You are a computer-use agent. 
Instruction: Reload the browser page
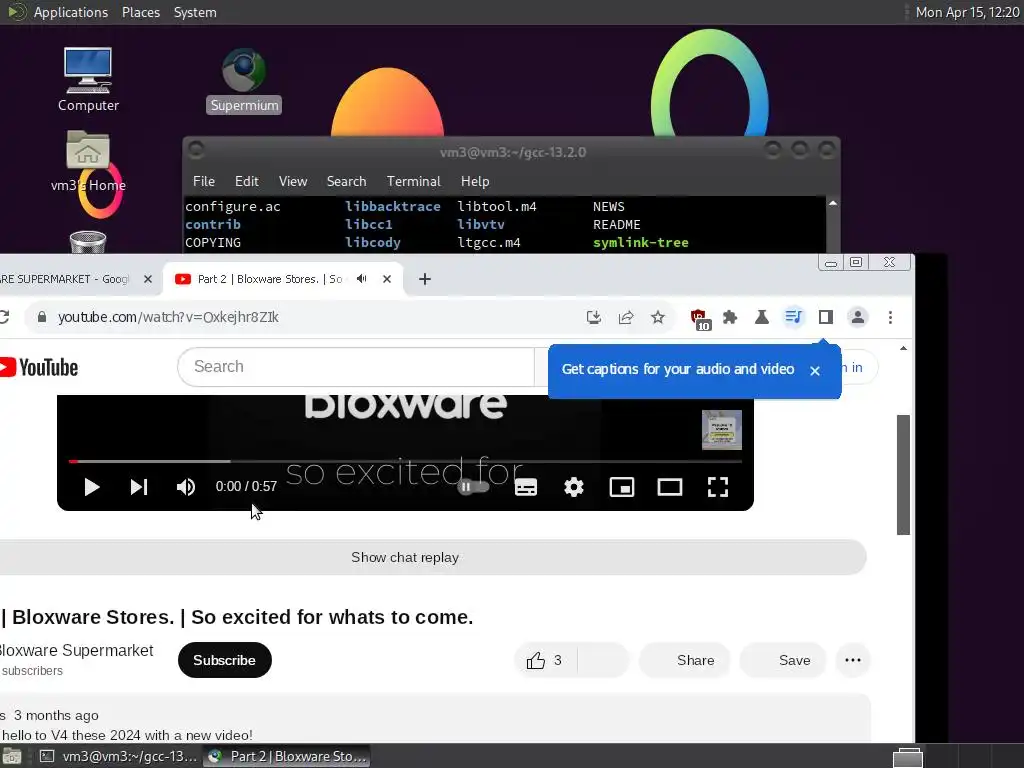click(4, 317)
